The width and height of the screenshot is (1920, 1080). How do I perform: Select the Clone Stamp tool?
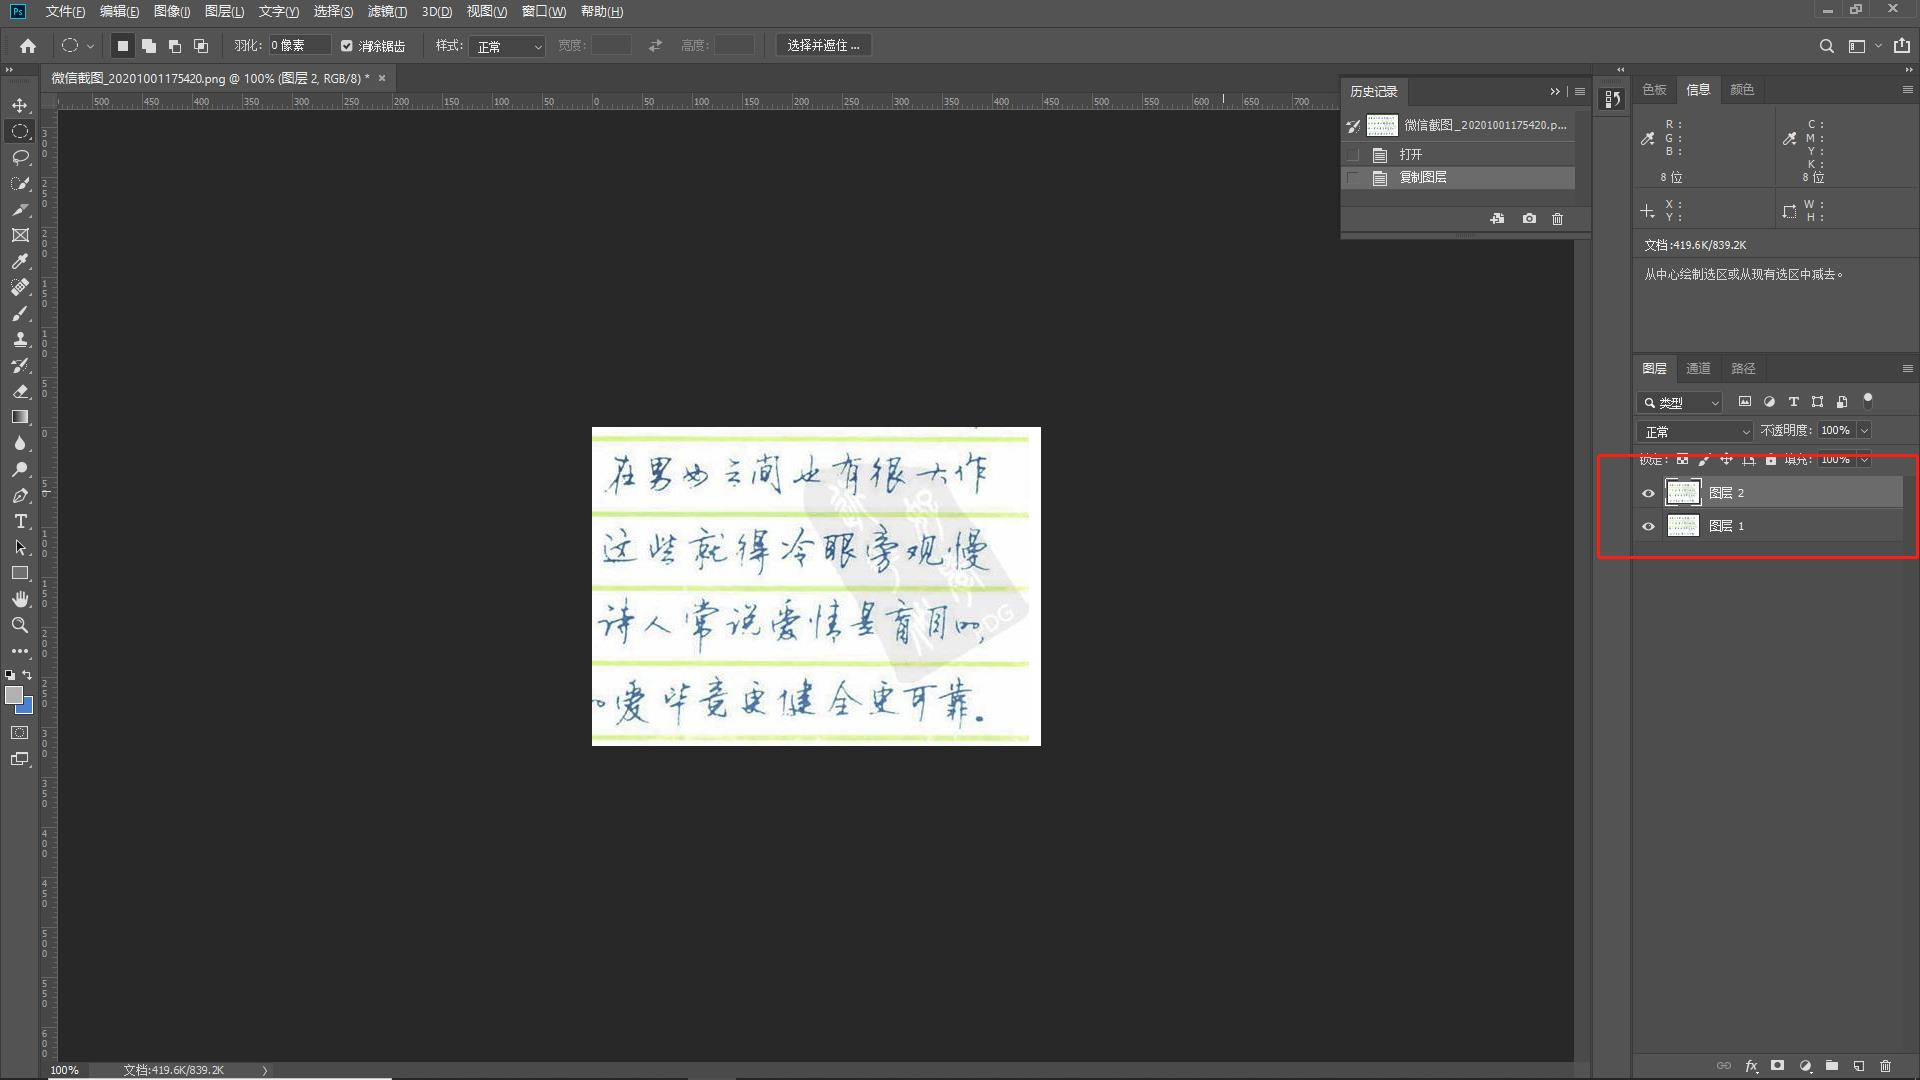point(20,339)
